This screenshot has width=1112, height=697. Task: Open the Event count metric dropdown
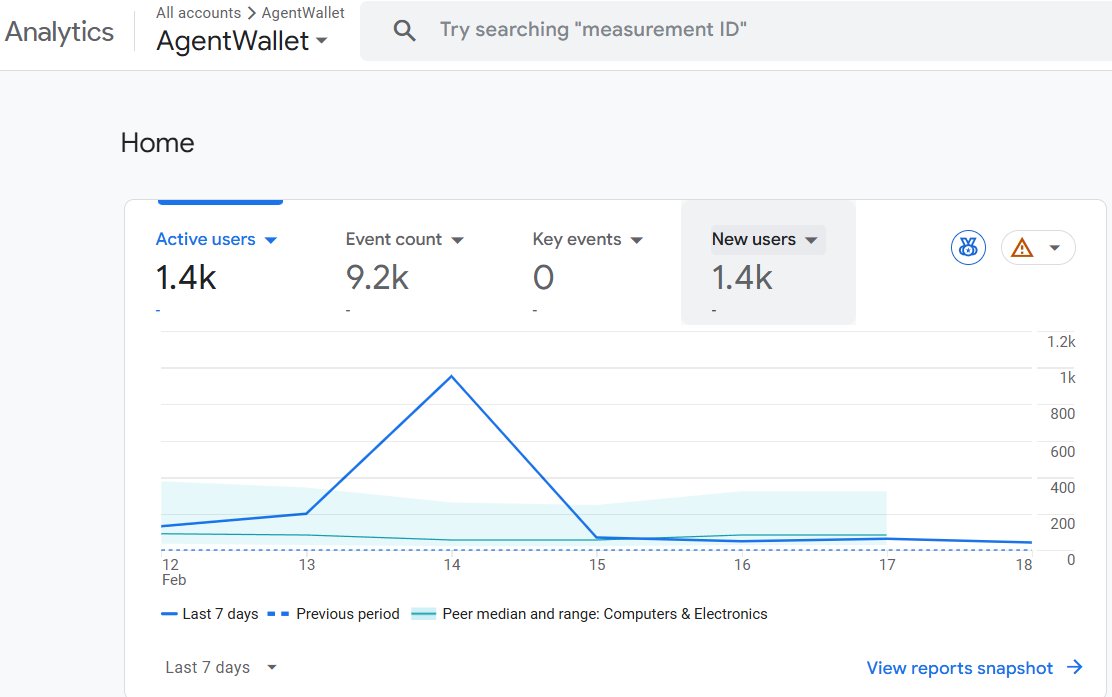[x=457, y=240]
